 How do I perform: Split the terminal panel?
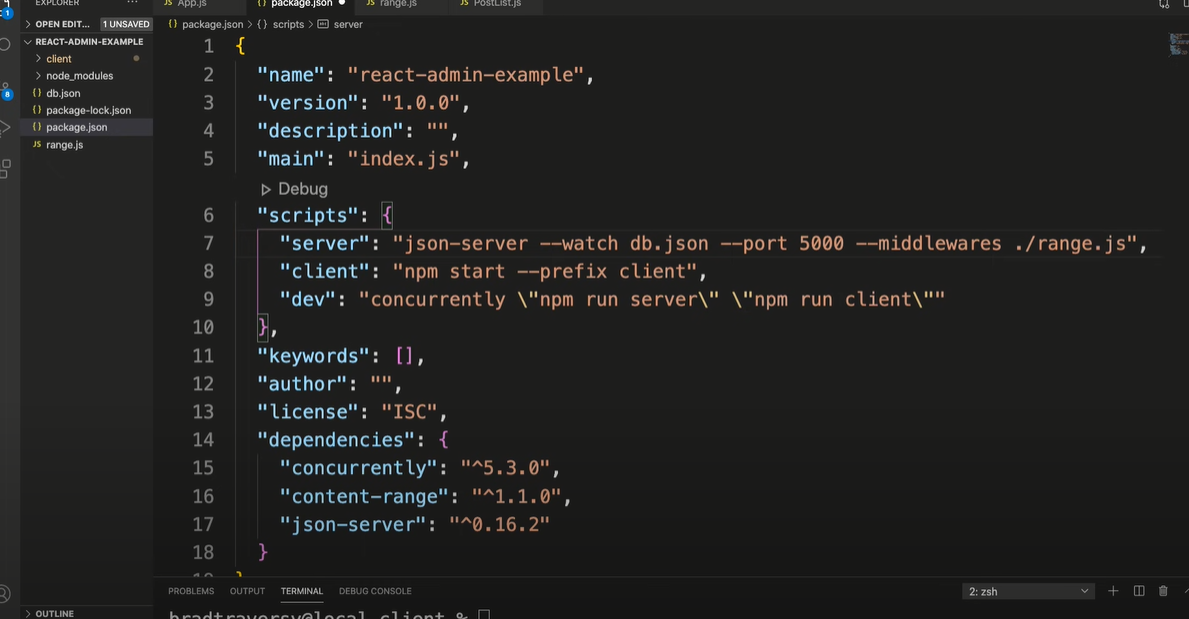(x=1138, y=591)
